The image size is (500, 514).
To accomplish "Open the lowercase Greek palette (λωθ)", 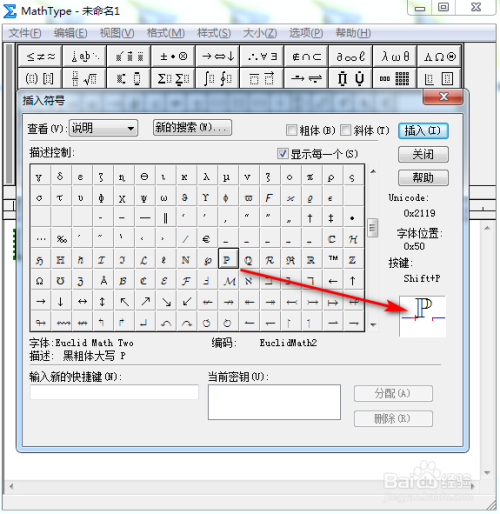I will tap(395, 56).
